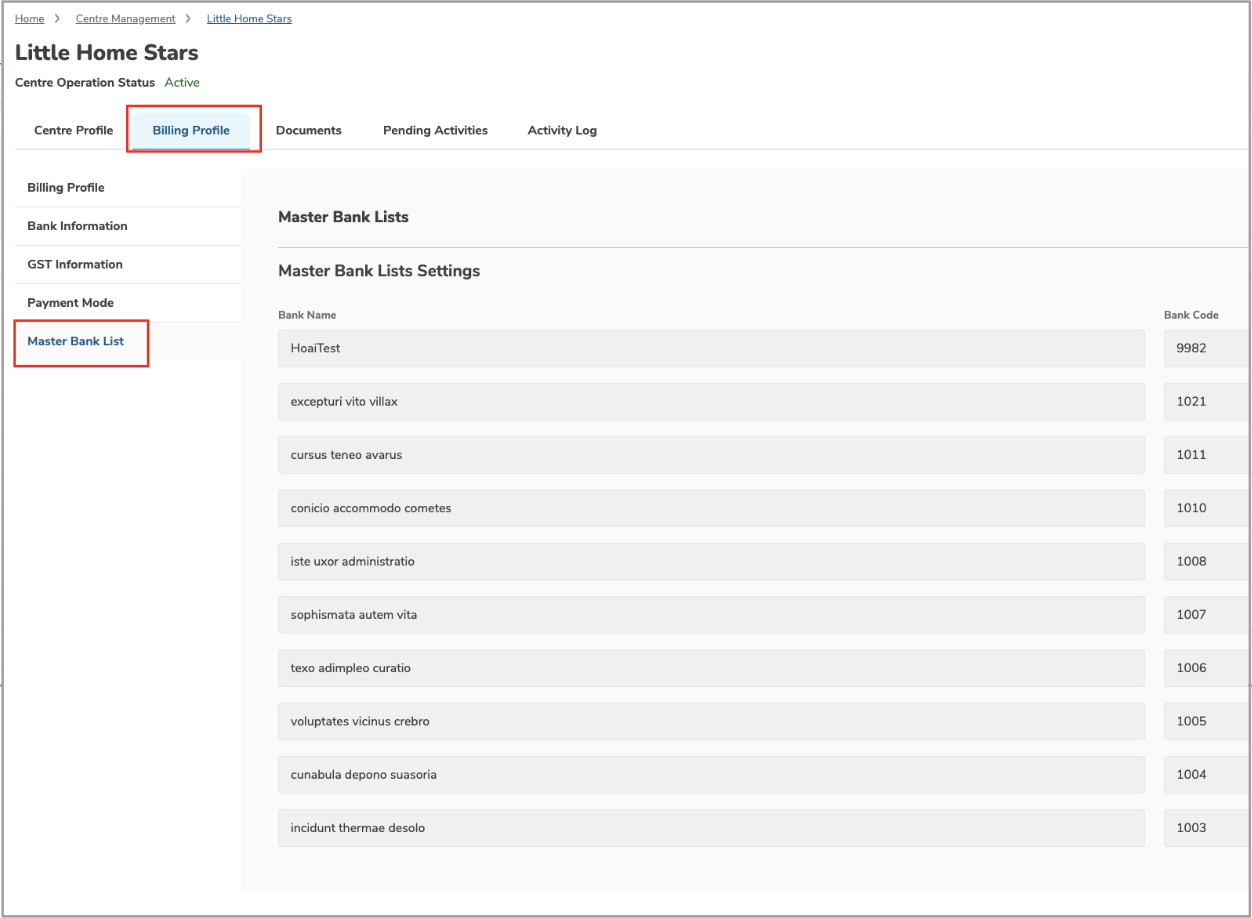Viewport: 1252px width, 918px height.
Task: Select Billing Profile in the sidebar
Action: tap(66, 188)
